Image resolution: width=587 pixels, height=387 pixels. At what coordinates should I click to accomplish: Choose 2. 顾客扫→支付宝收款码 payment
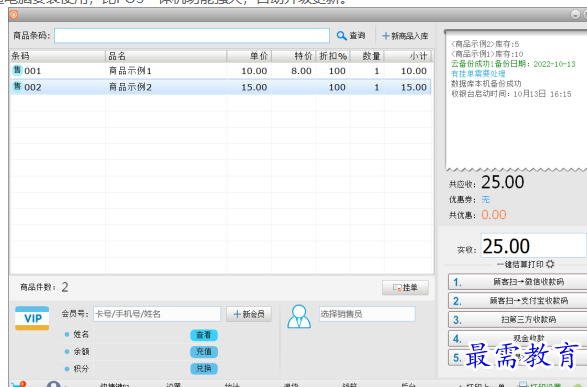coord(517,301)
